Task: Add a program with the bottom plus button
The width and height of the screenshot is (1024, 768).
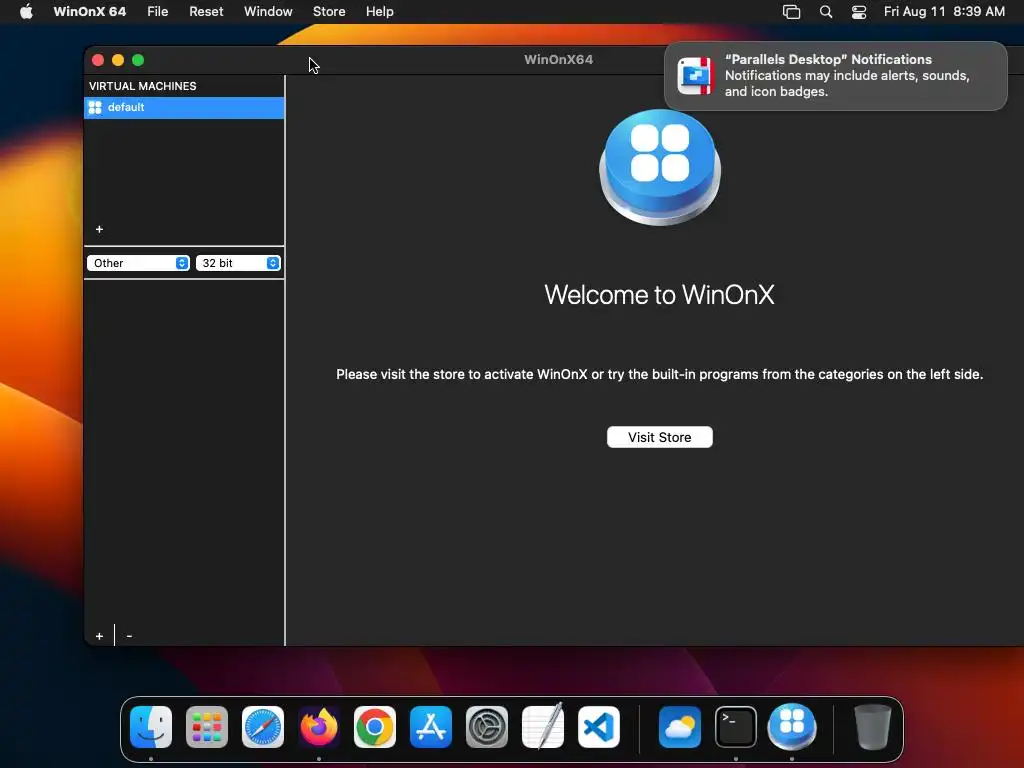Action: click(99, 636)
